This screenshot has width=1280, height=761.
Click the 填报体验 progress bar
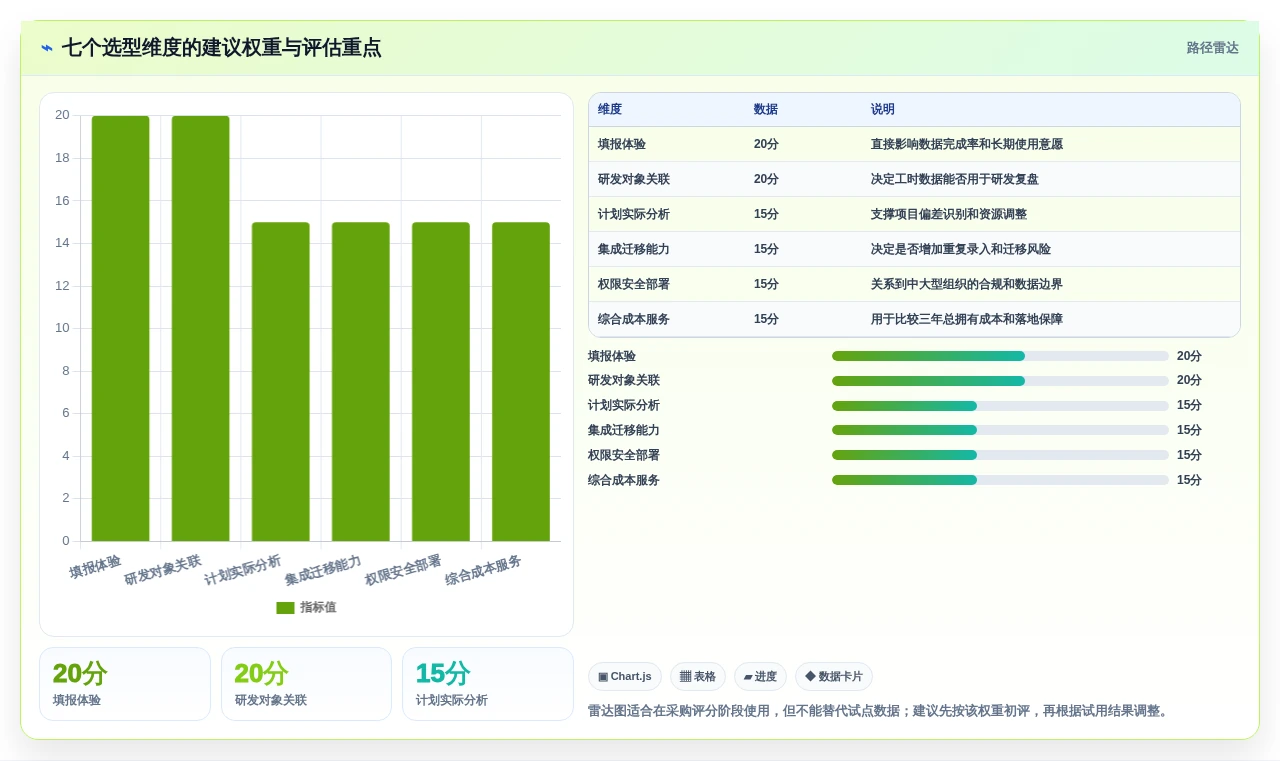click(x=1000, y=356)
